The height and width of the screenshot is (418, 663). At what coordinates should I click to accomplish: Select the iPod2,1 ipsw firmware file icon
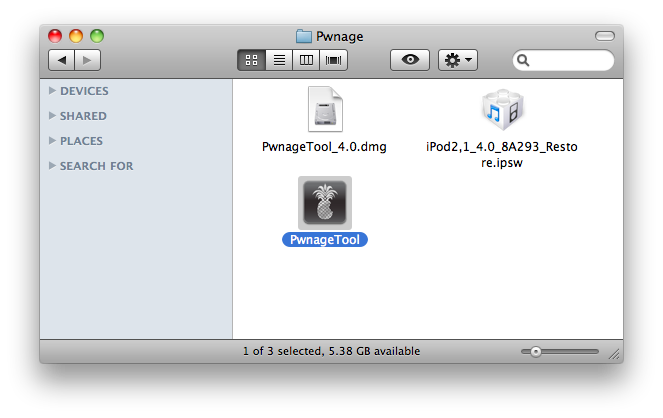(x=502, y=110)
